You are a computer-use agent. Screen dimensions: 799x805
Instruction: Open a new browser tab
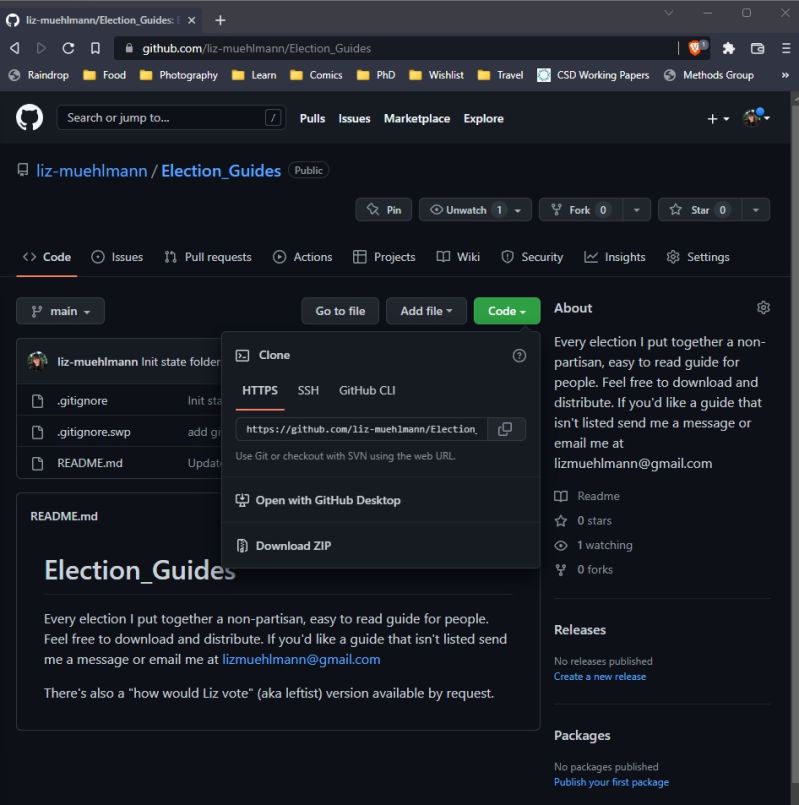(x=220, y=20)
